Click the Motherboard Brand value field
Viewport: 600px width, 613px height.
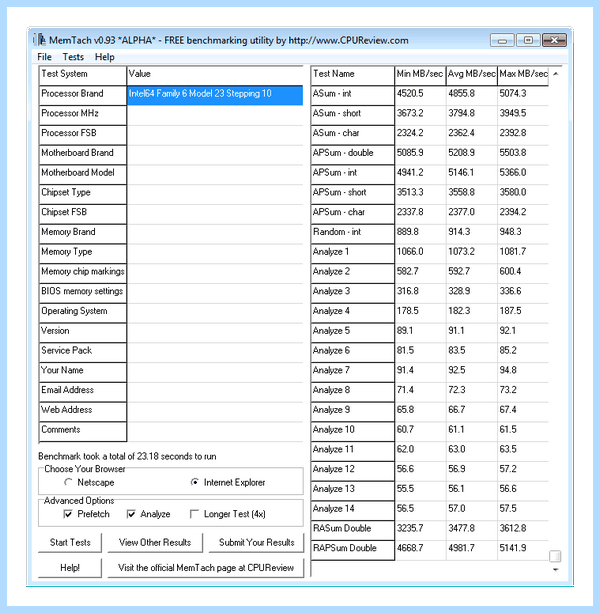(215, 155)
